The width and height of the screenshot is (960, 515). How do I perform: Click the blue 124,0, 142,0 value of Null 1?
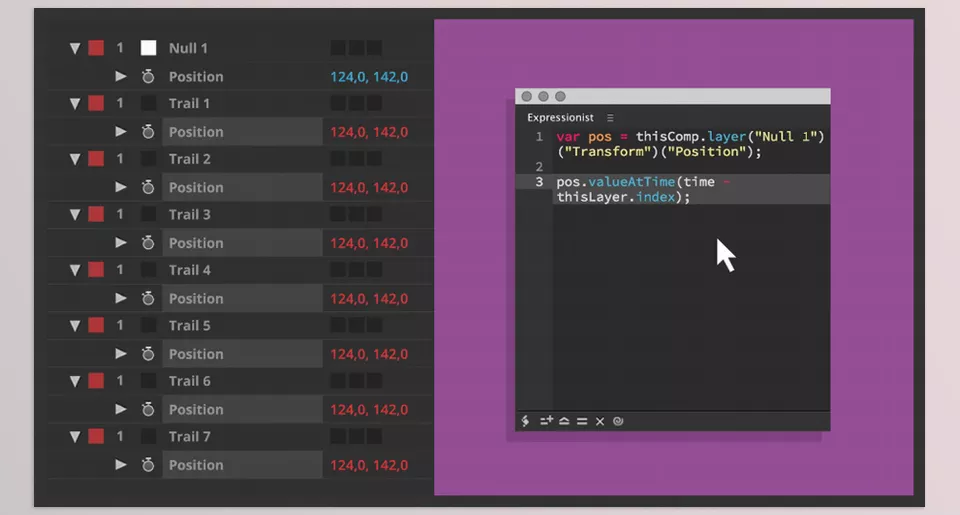(x=369, y=77)
